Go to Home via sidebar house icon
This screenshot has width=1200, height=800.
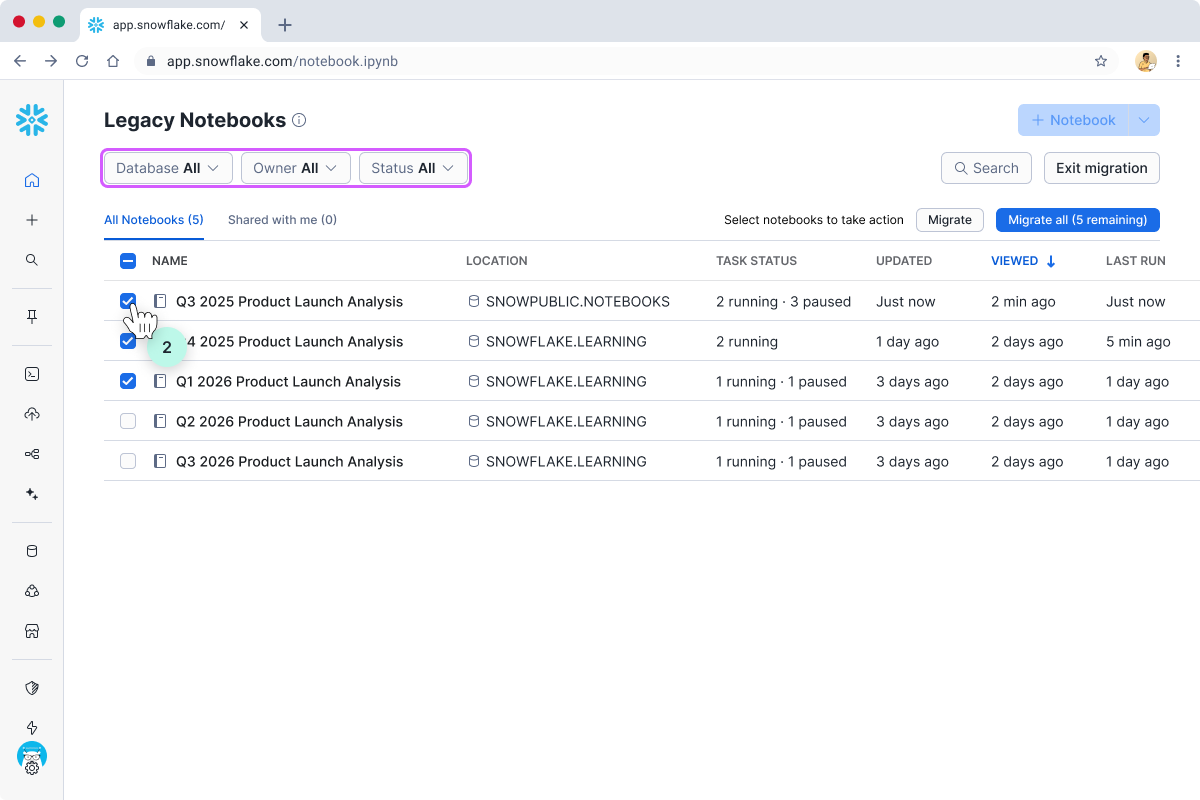coord(32,180)
